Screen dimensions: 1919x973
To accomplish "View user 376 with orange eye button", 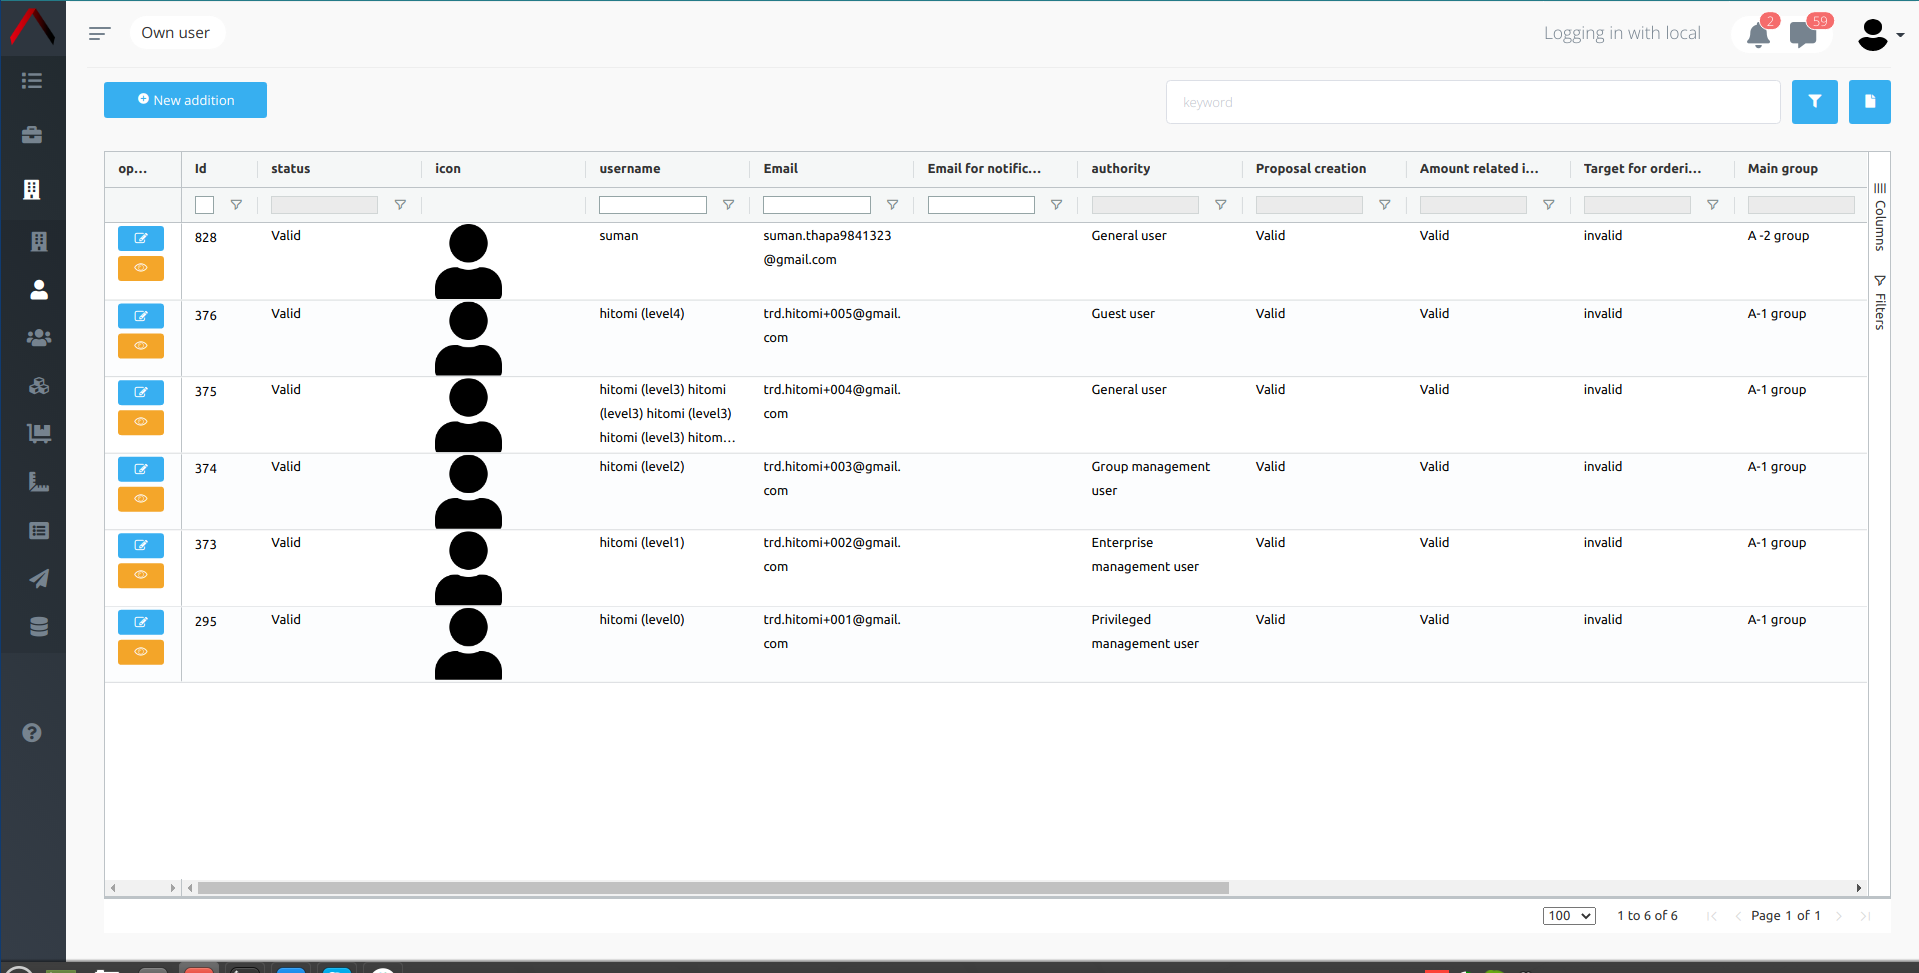I will point(141,346).
